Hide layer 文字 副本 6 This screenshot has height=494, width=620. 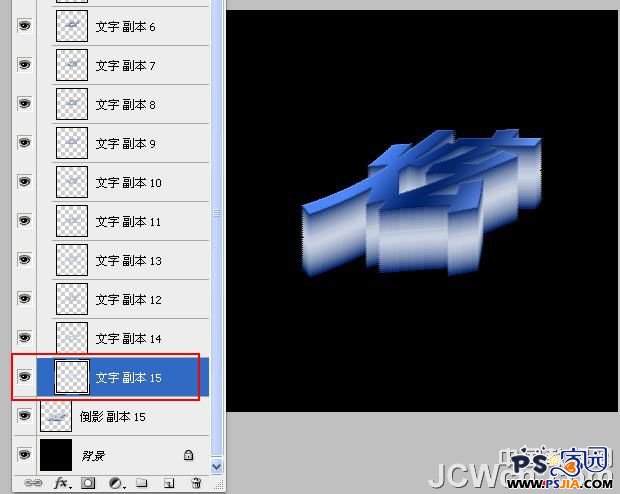point(25,26)
